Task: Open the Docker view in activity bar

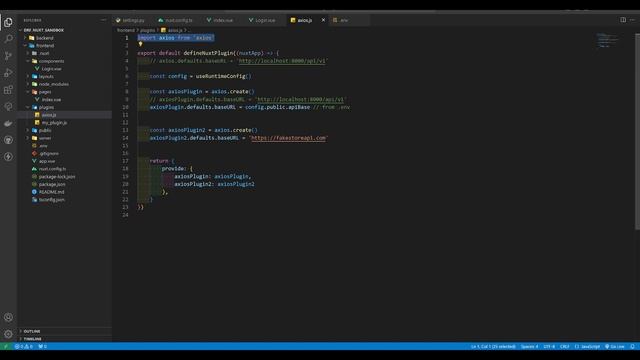Action: (8, 123)
